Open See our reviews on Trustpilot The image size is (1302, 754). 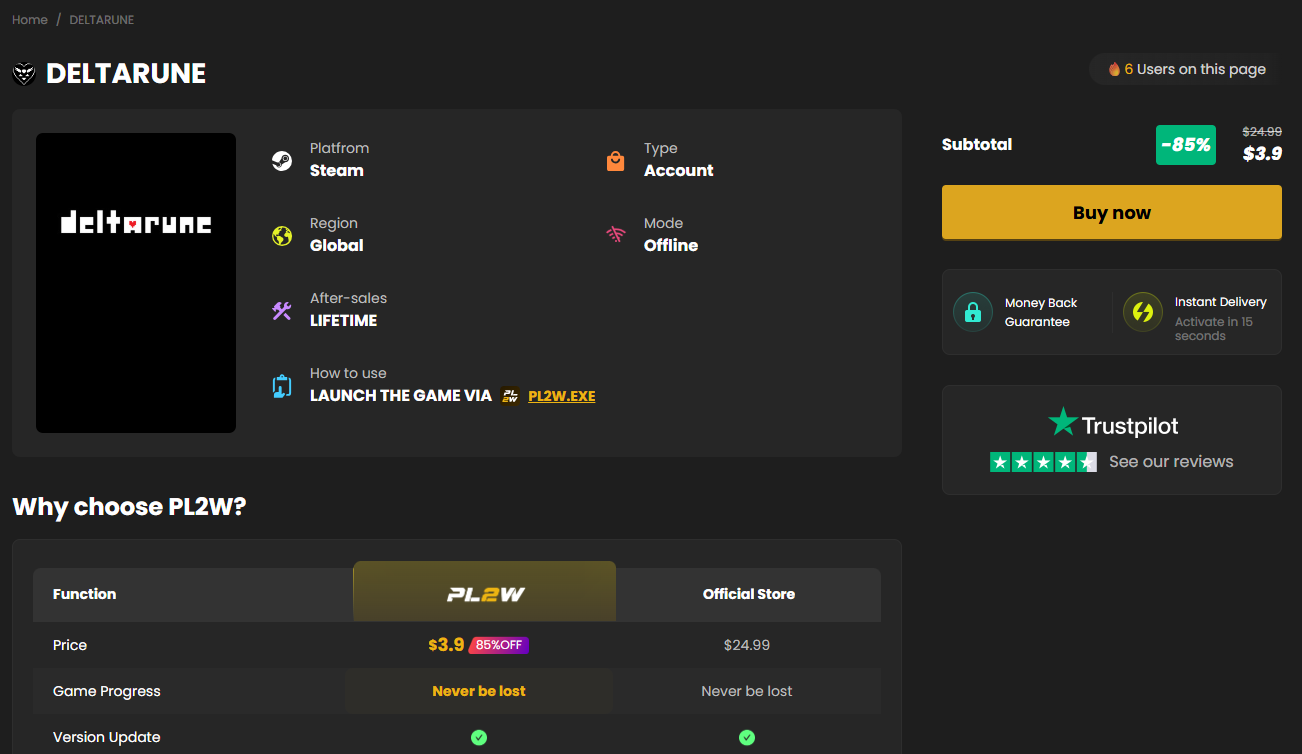[1171, 462]
